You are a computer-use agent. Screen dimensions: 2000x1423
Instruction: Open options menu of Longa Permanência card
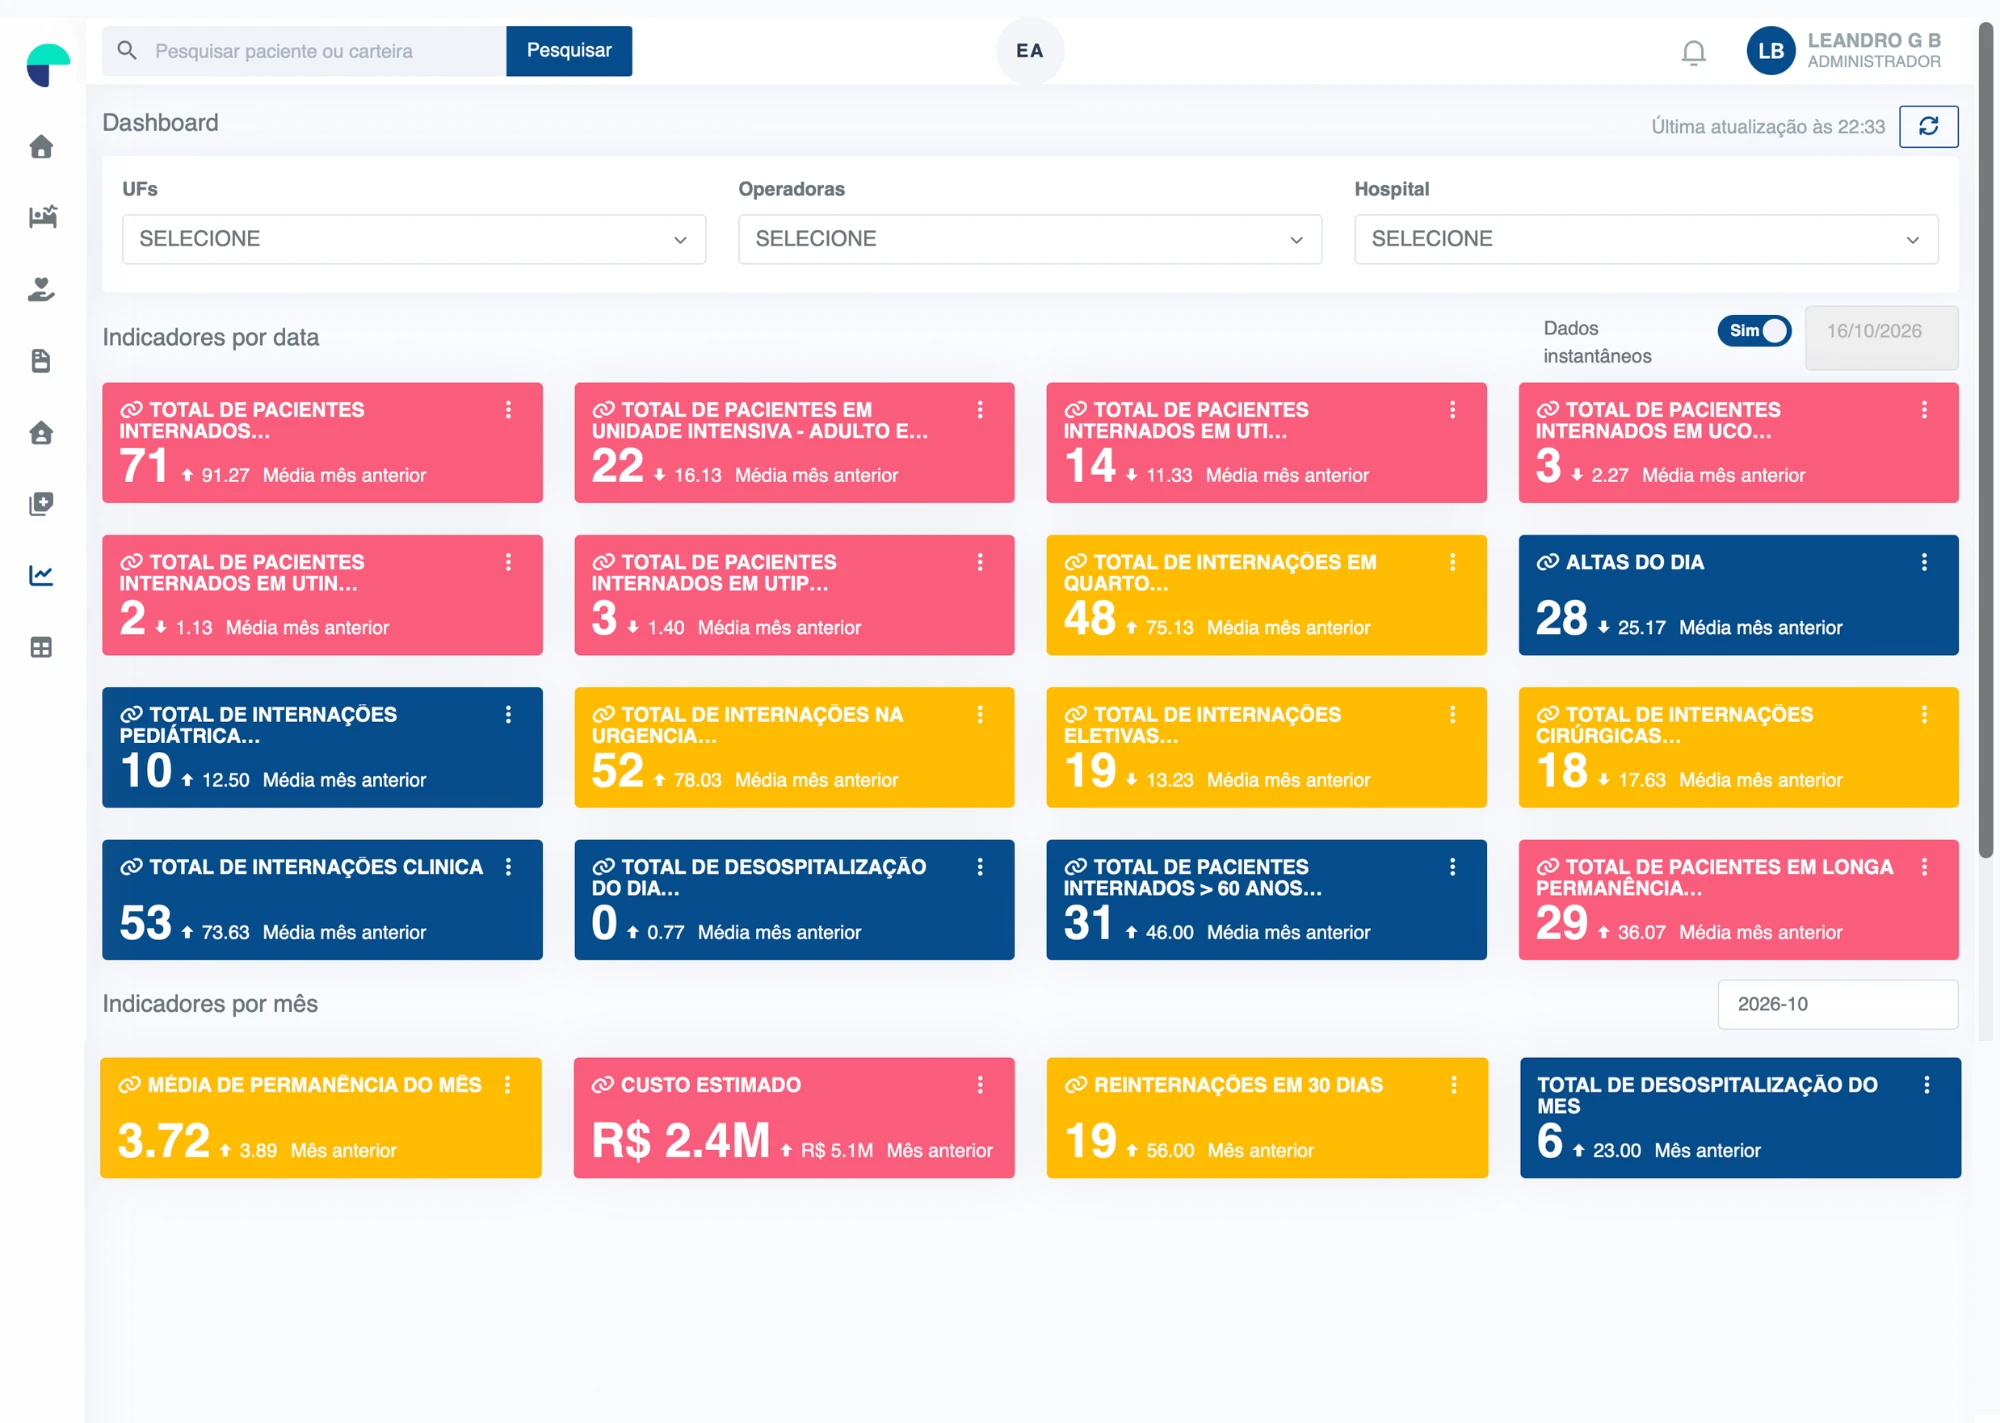point(1924,867)
